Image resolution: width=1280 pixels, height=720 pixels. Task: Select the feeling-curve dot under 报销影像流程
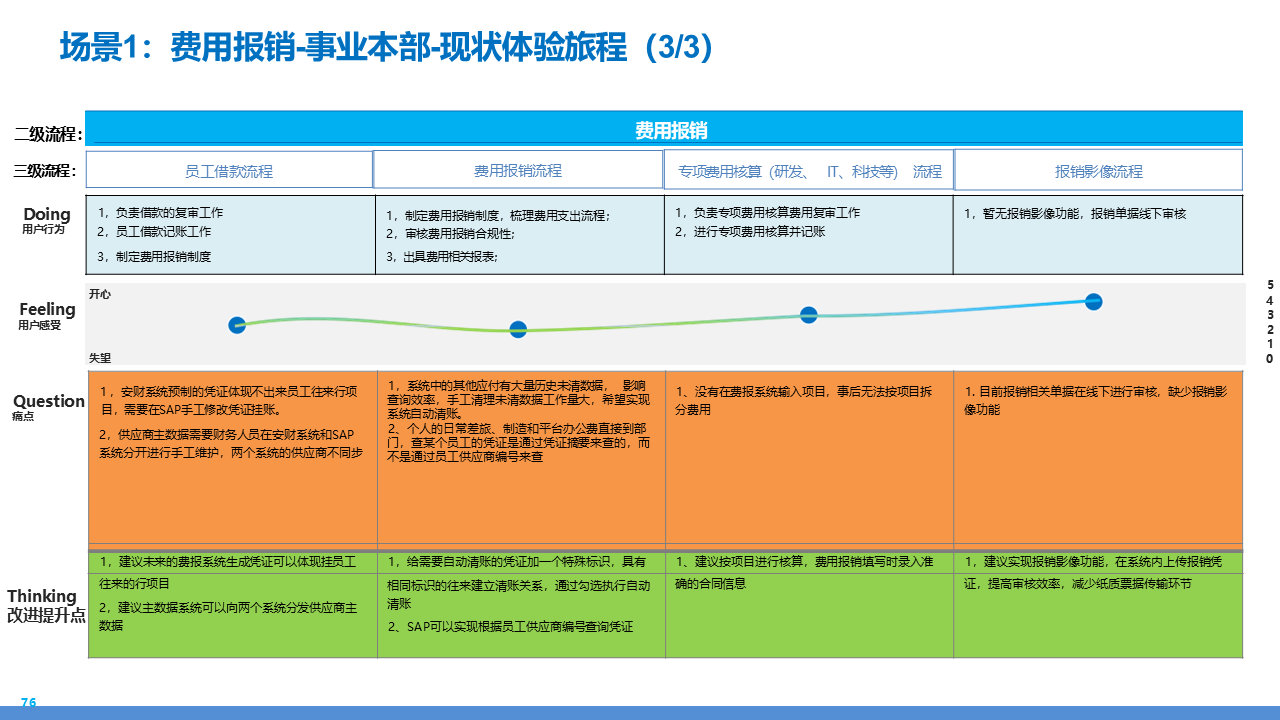1094,301
